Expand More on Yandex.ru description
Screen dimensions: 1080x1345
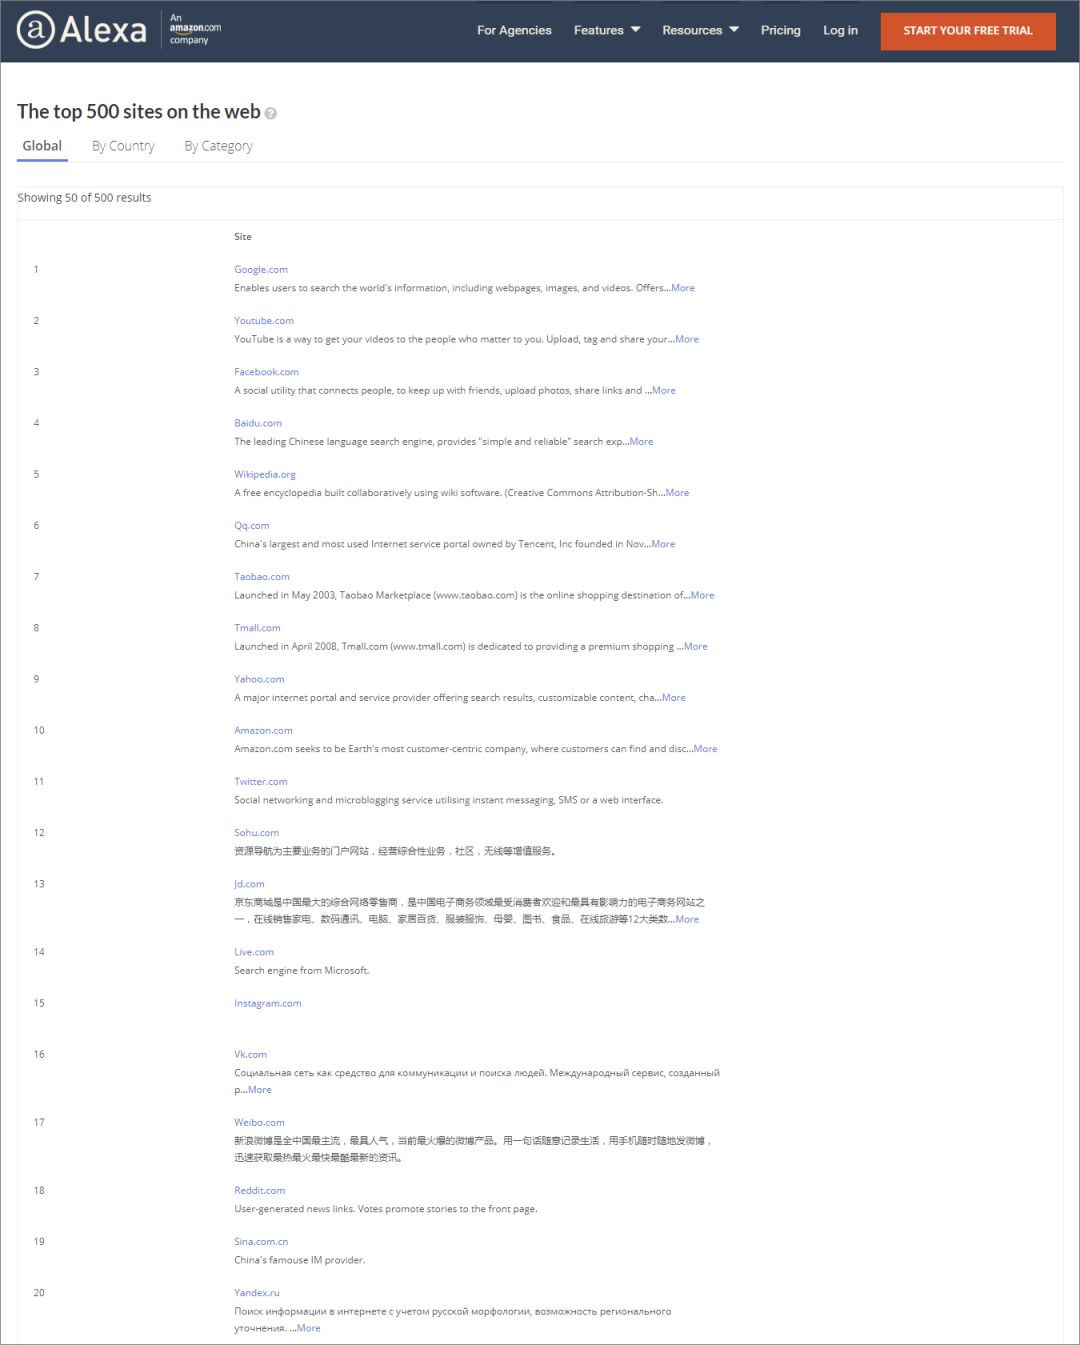tap(309, 1328)
